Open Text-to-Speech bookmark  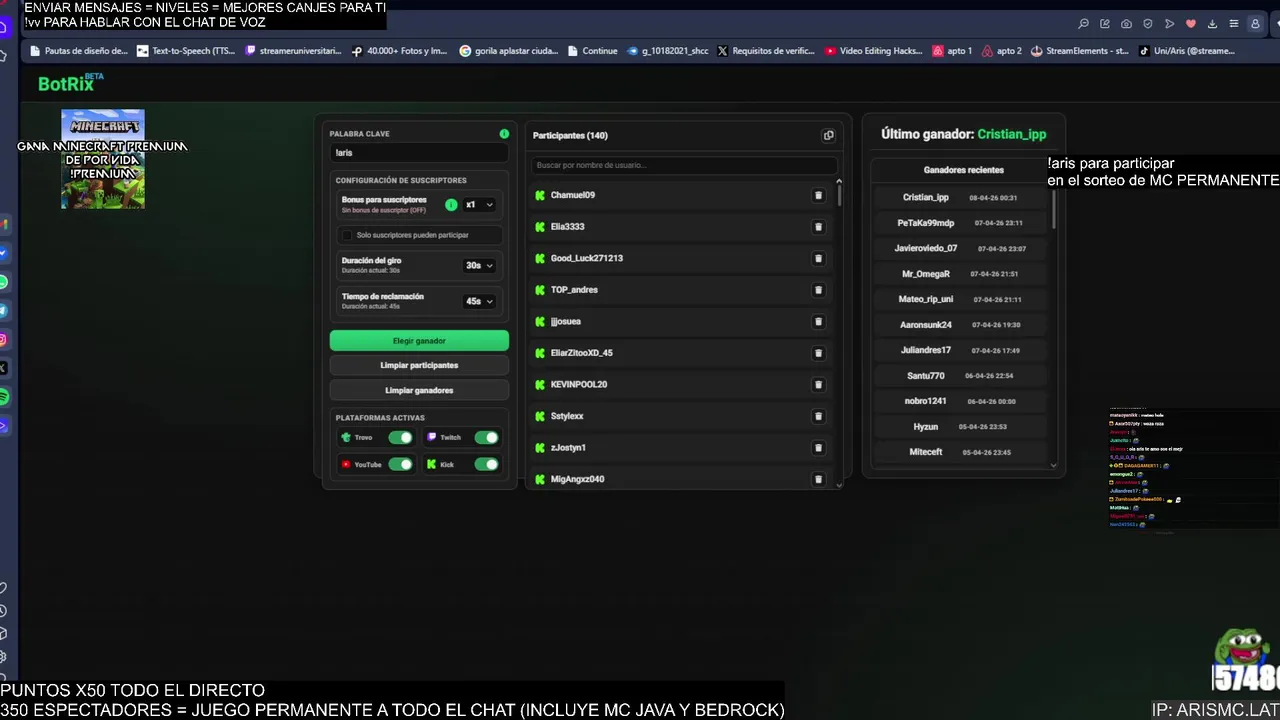[x=186, y=51]
